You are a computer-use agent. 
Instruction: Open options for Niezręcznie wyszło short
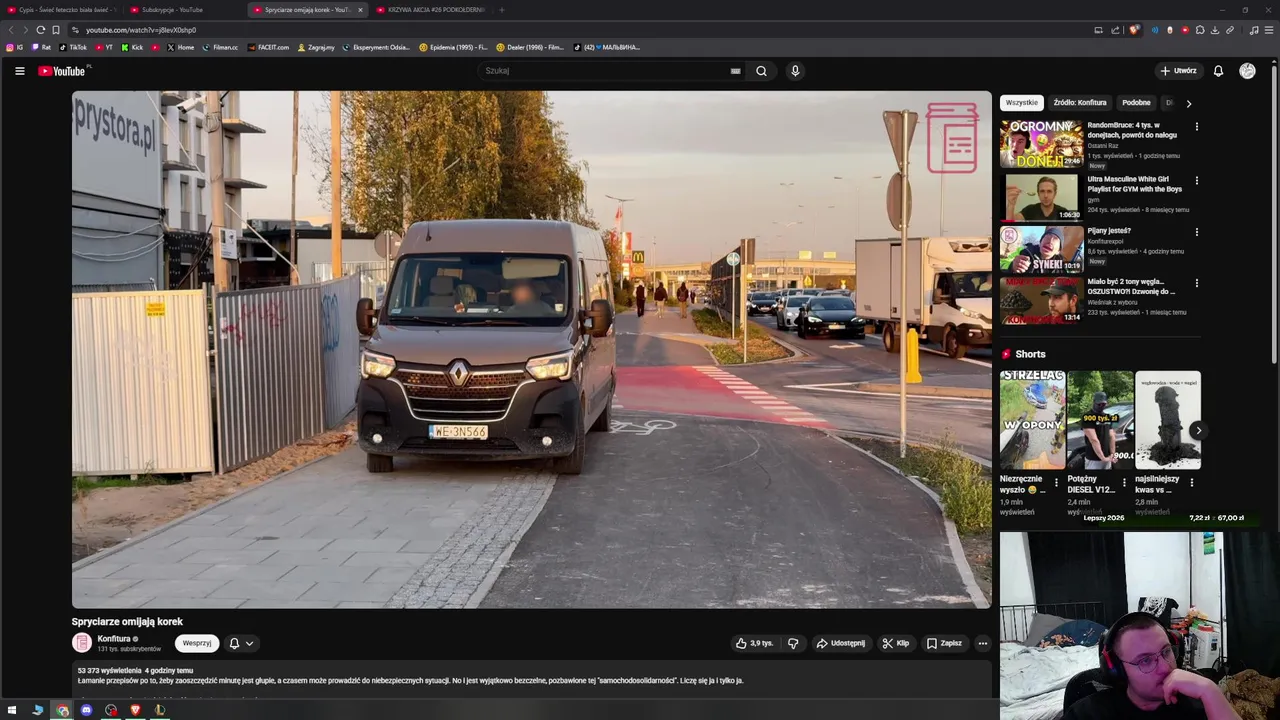pyautogui.click(x=1056, y=482)
